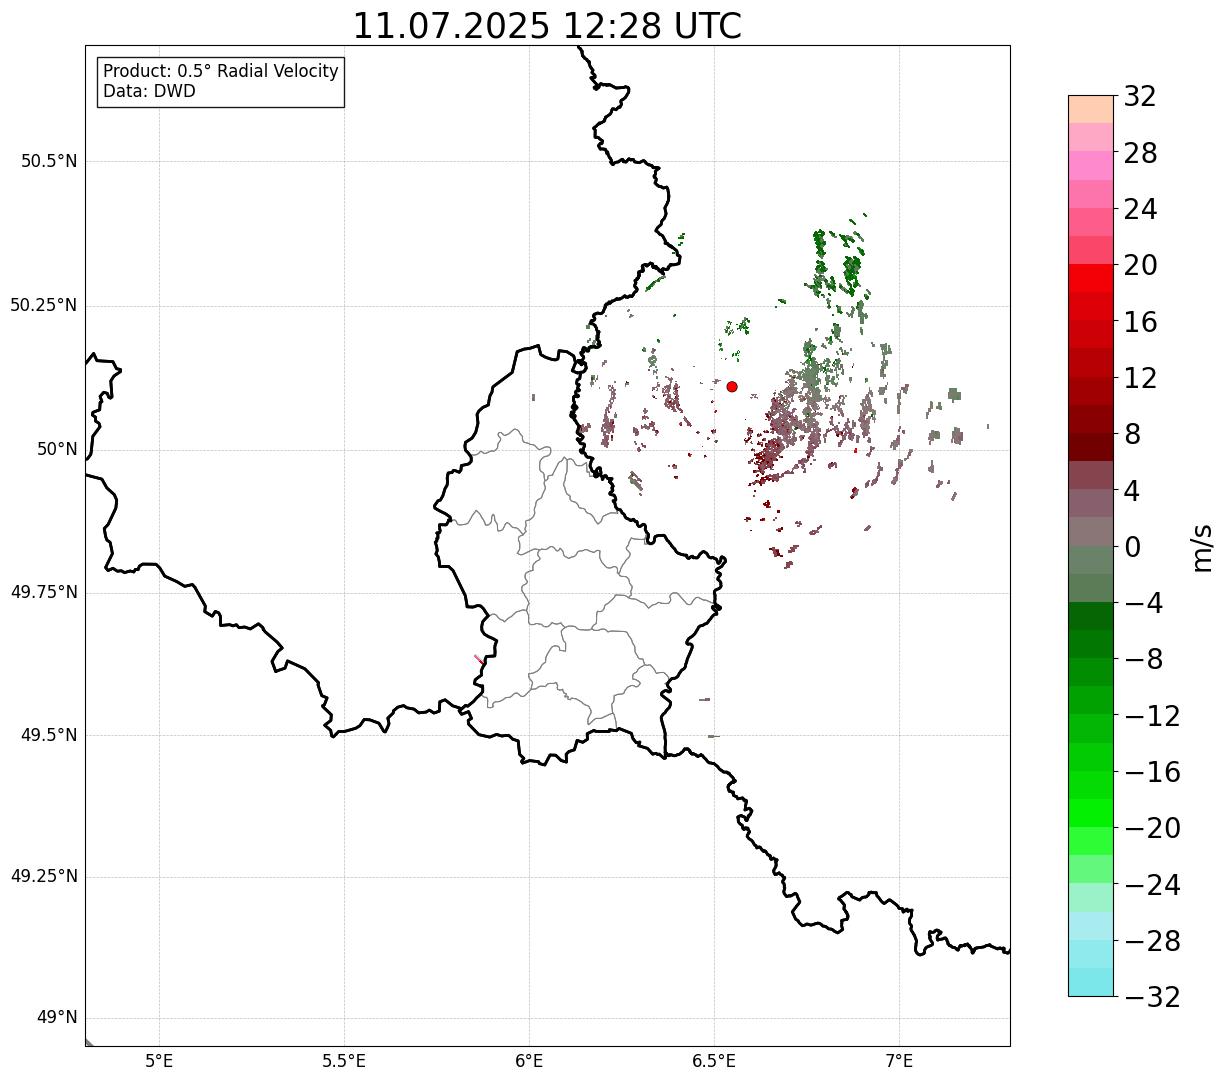Click the colorbar tick label 24

(x=1140, y=209)
